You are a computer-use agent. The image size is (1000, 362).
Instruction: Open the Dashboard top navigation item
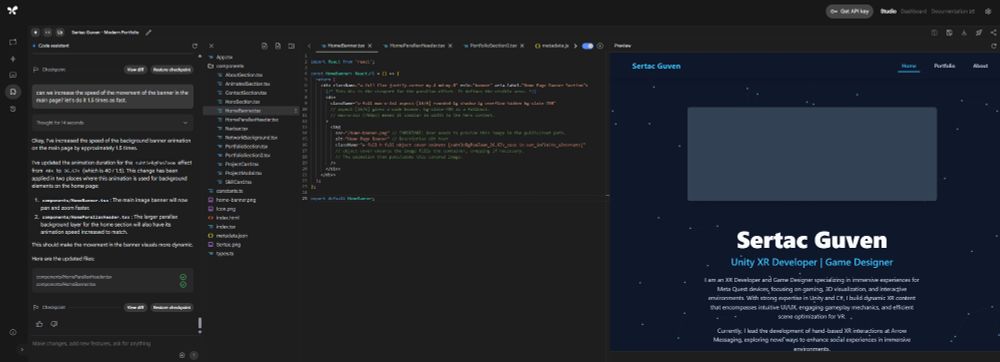click(913, 11)
